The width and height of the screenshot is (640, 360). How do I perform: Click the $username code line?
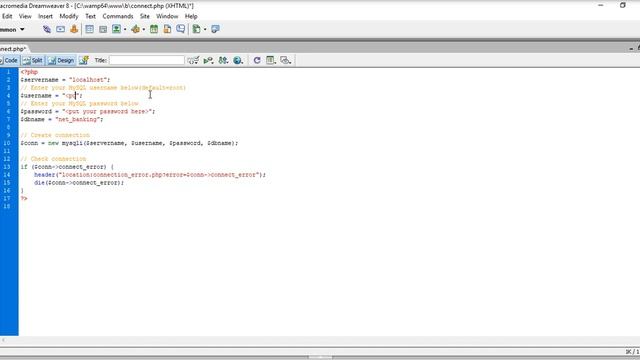point(51,96)
